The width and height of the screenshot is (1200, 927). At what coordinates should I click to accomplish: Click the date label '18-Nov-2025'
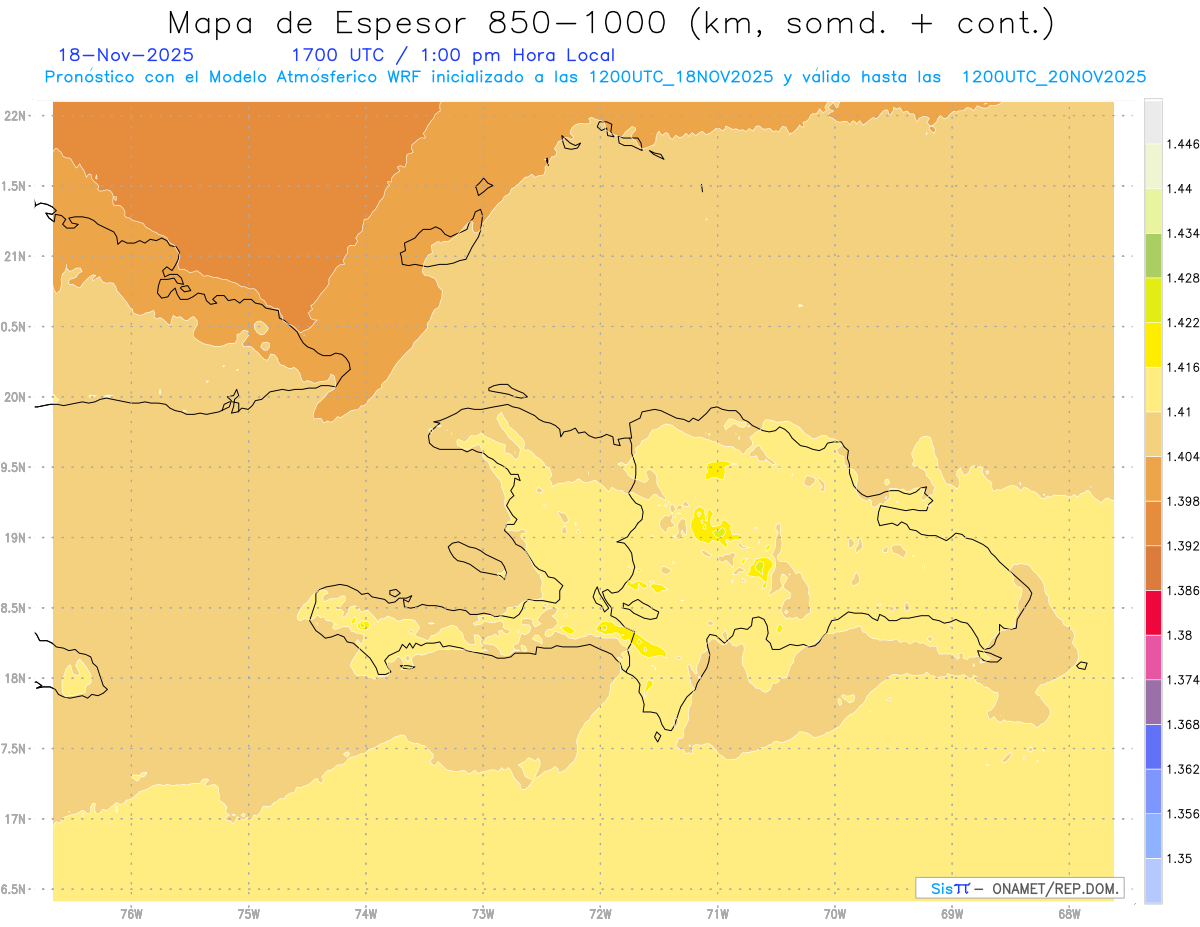point(126,55)
